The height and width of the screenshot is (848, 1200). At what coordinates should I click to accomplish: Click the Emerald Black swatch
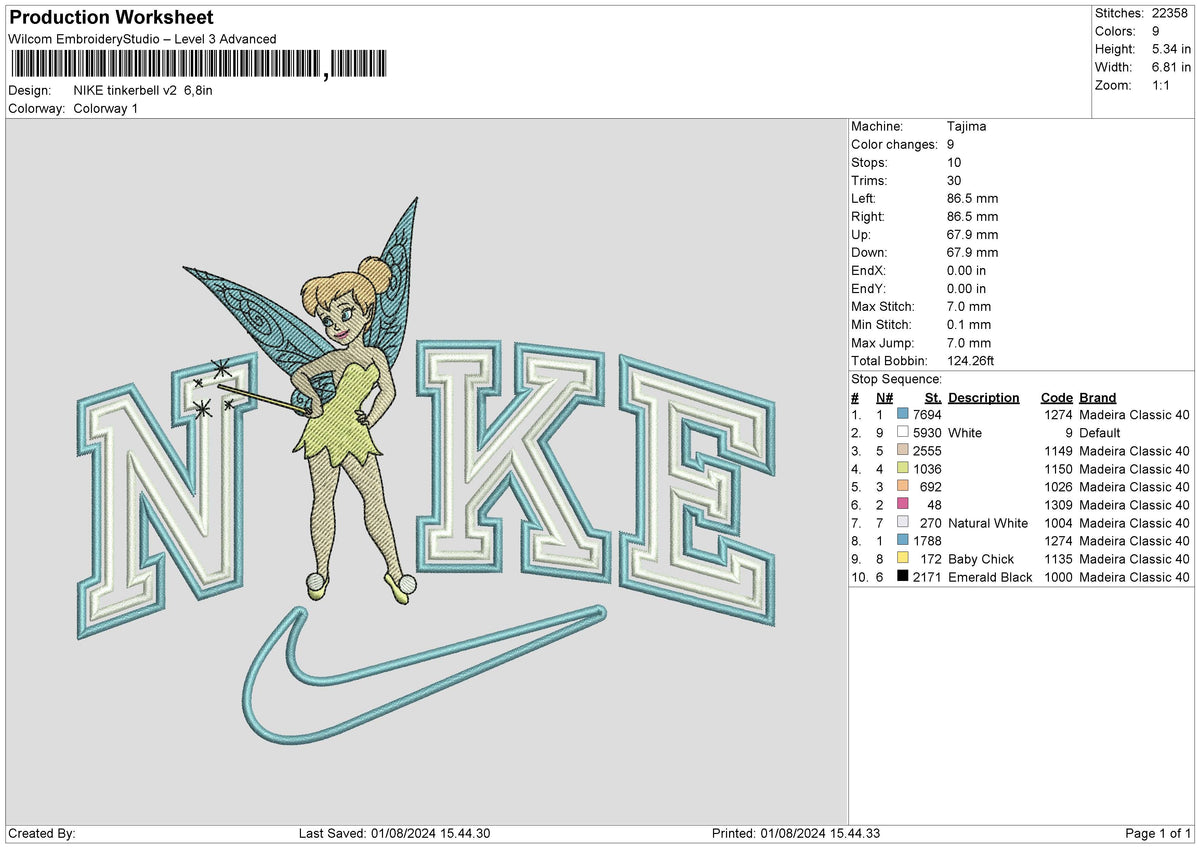point(903,577)
